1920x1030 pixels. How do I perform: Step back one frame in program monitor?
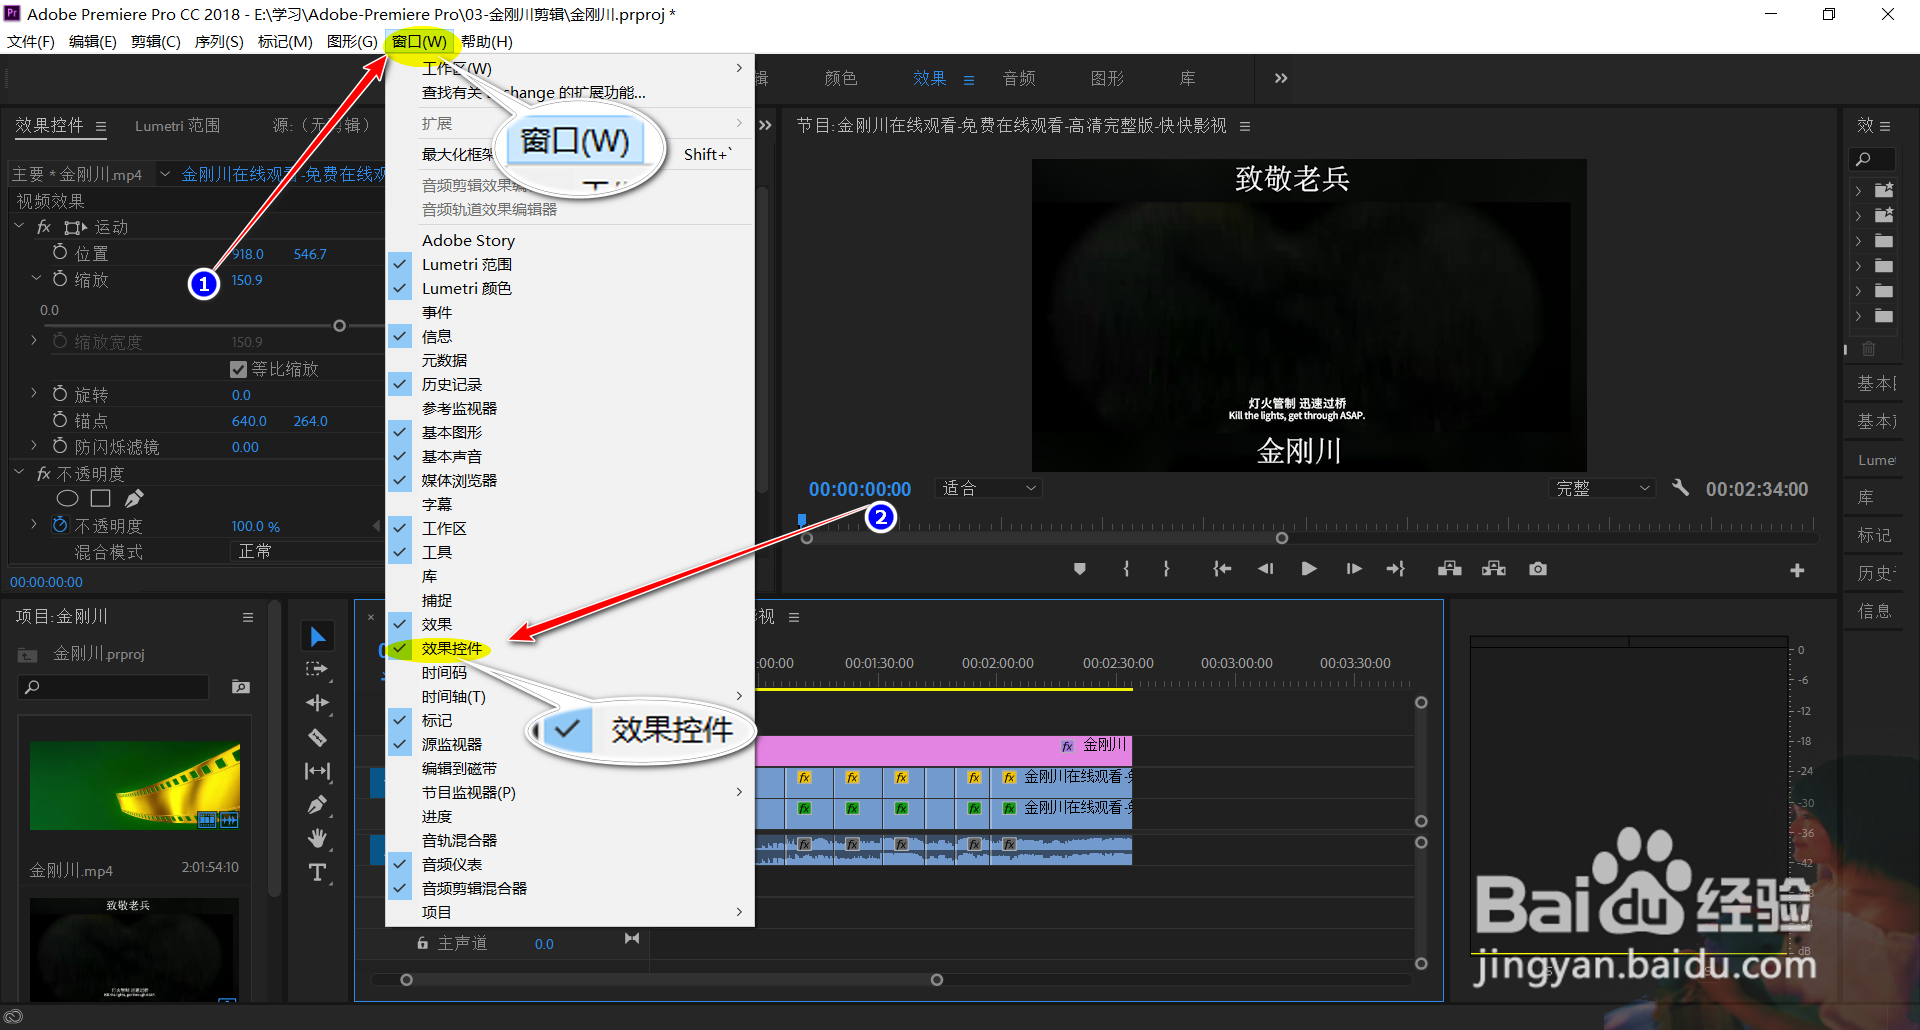1265,569
